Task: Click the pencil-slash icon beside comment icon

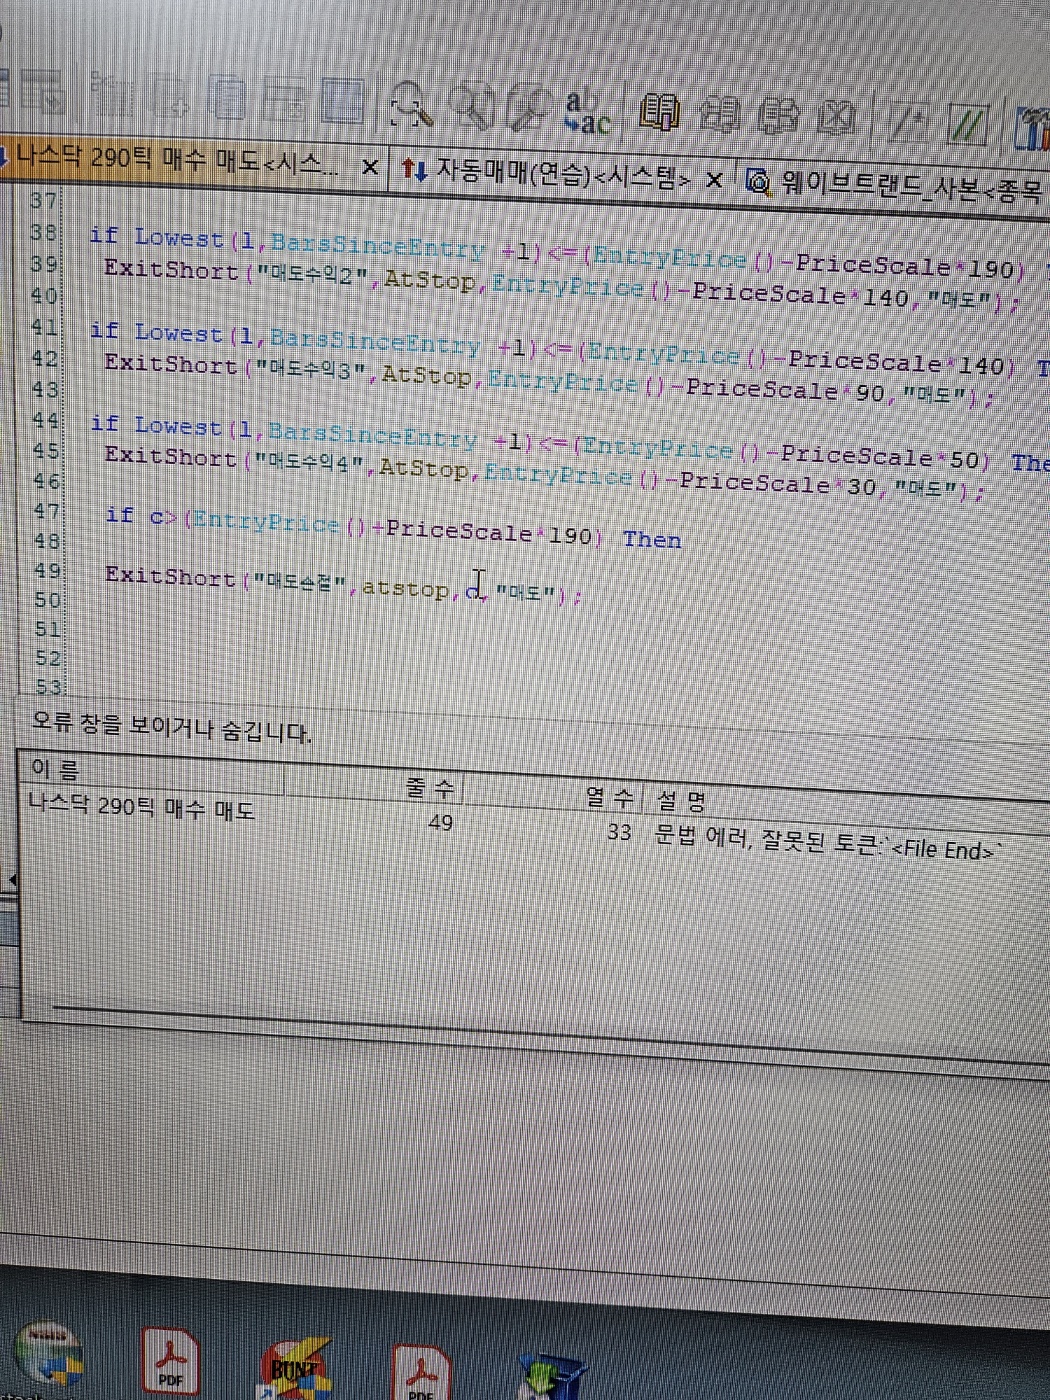Action: click(x=908, y=122)
